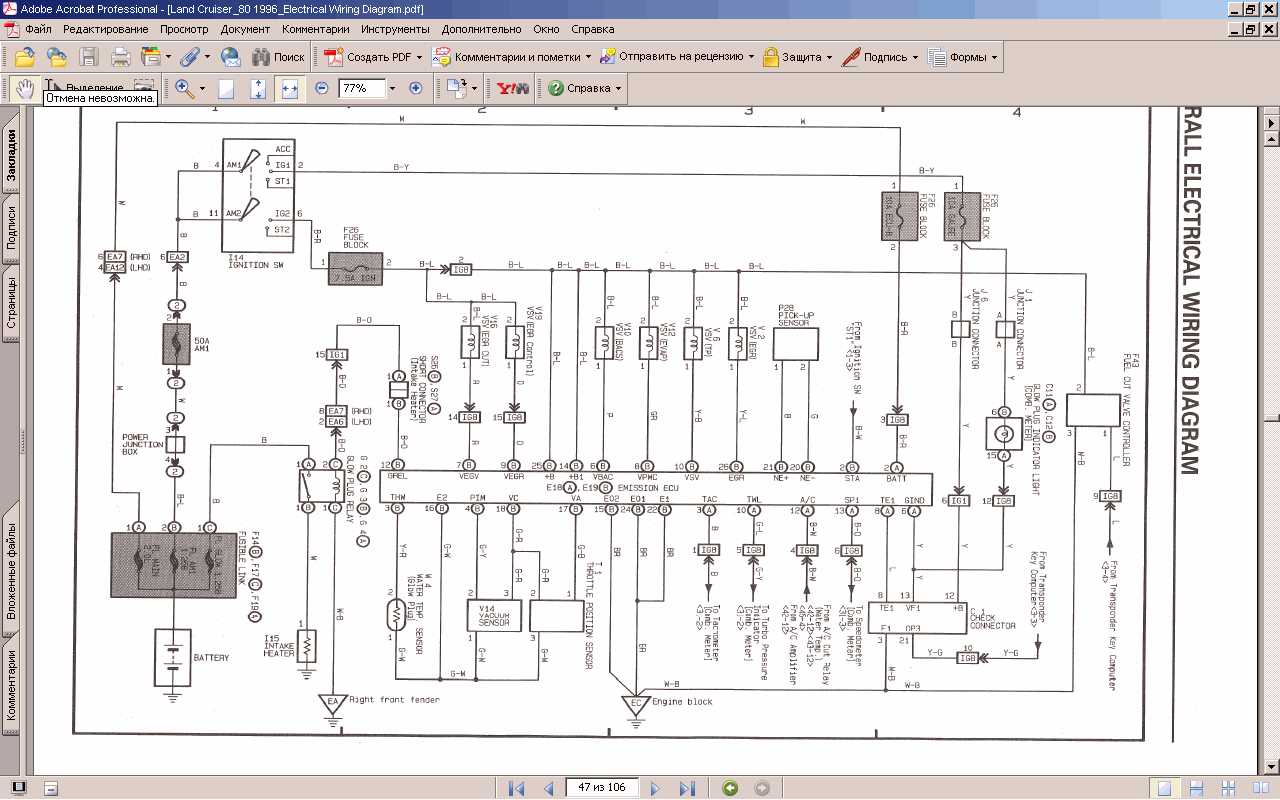Image resolution: width=1280 pixels, height=800 pixels.
Task: Click the page number input field
Action: [602, 788]
